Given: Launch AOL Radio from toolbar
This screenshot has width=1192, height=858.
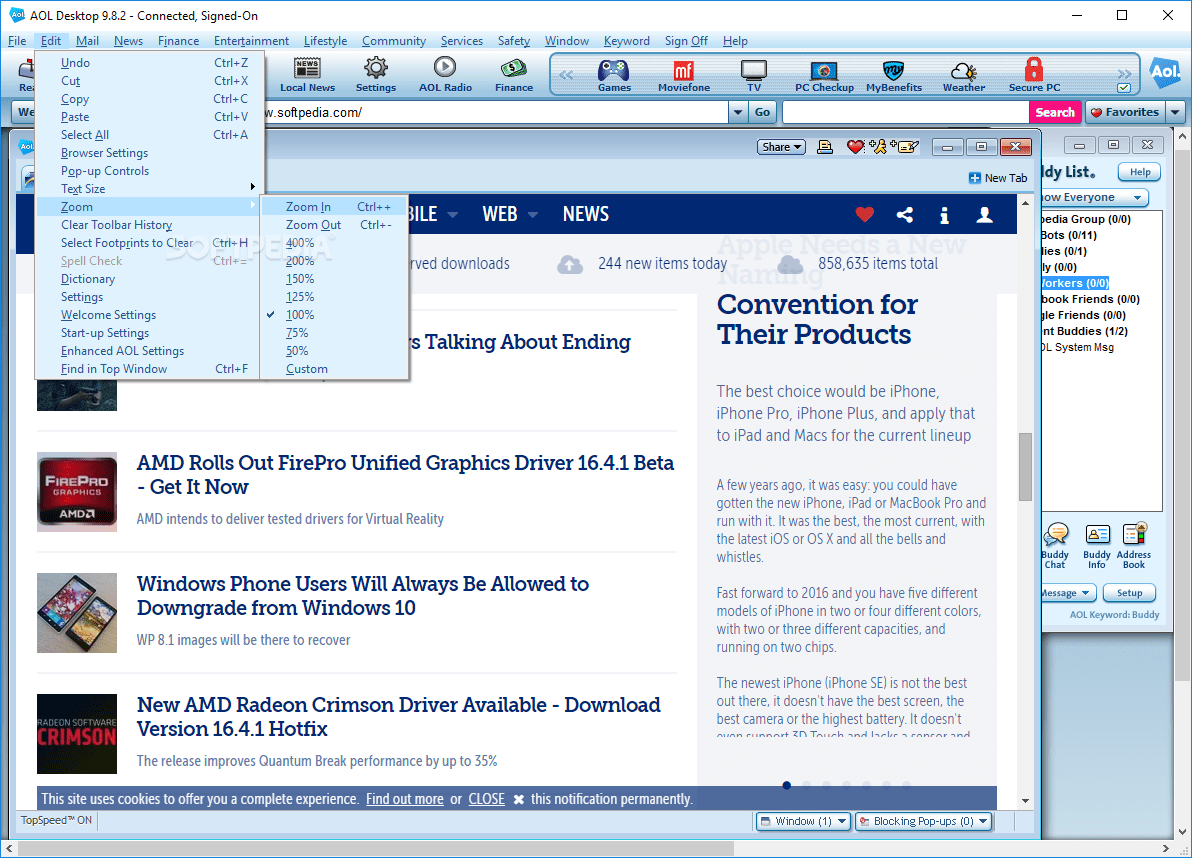Looking at the screenshot, I should (445, 74).
